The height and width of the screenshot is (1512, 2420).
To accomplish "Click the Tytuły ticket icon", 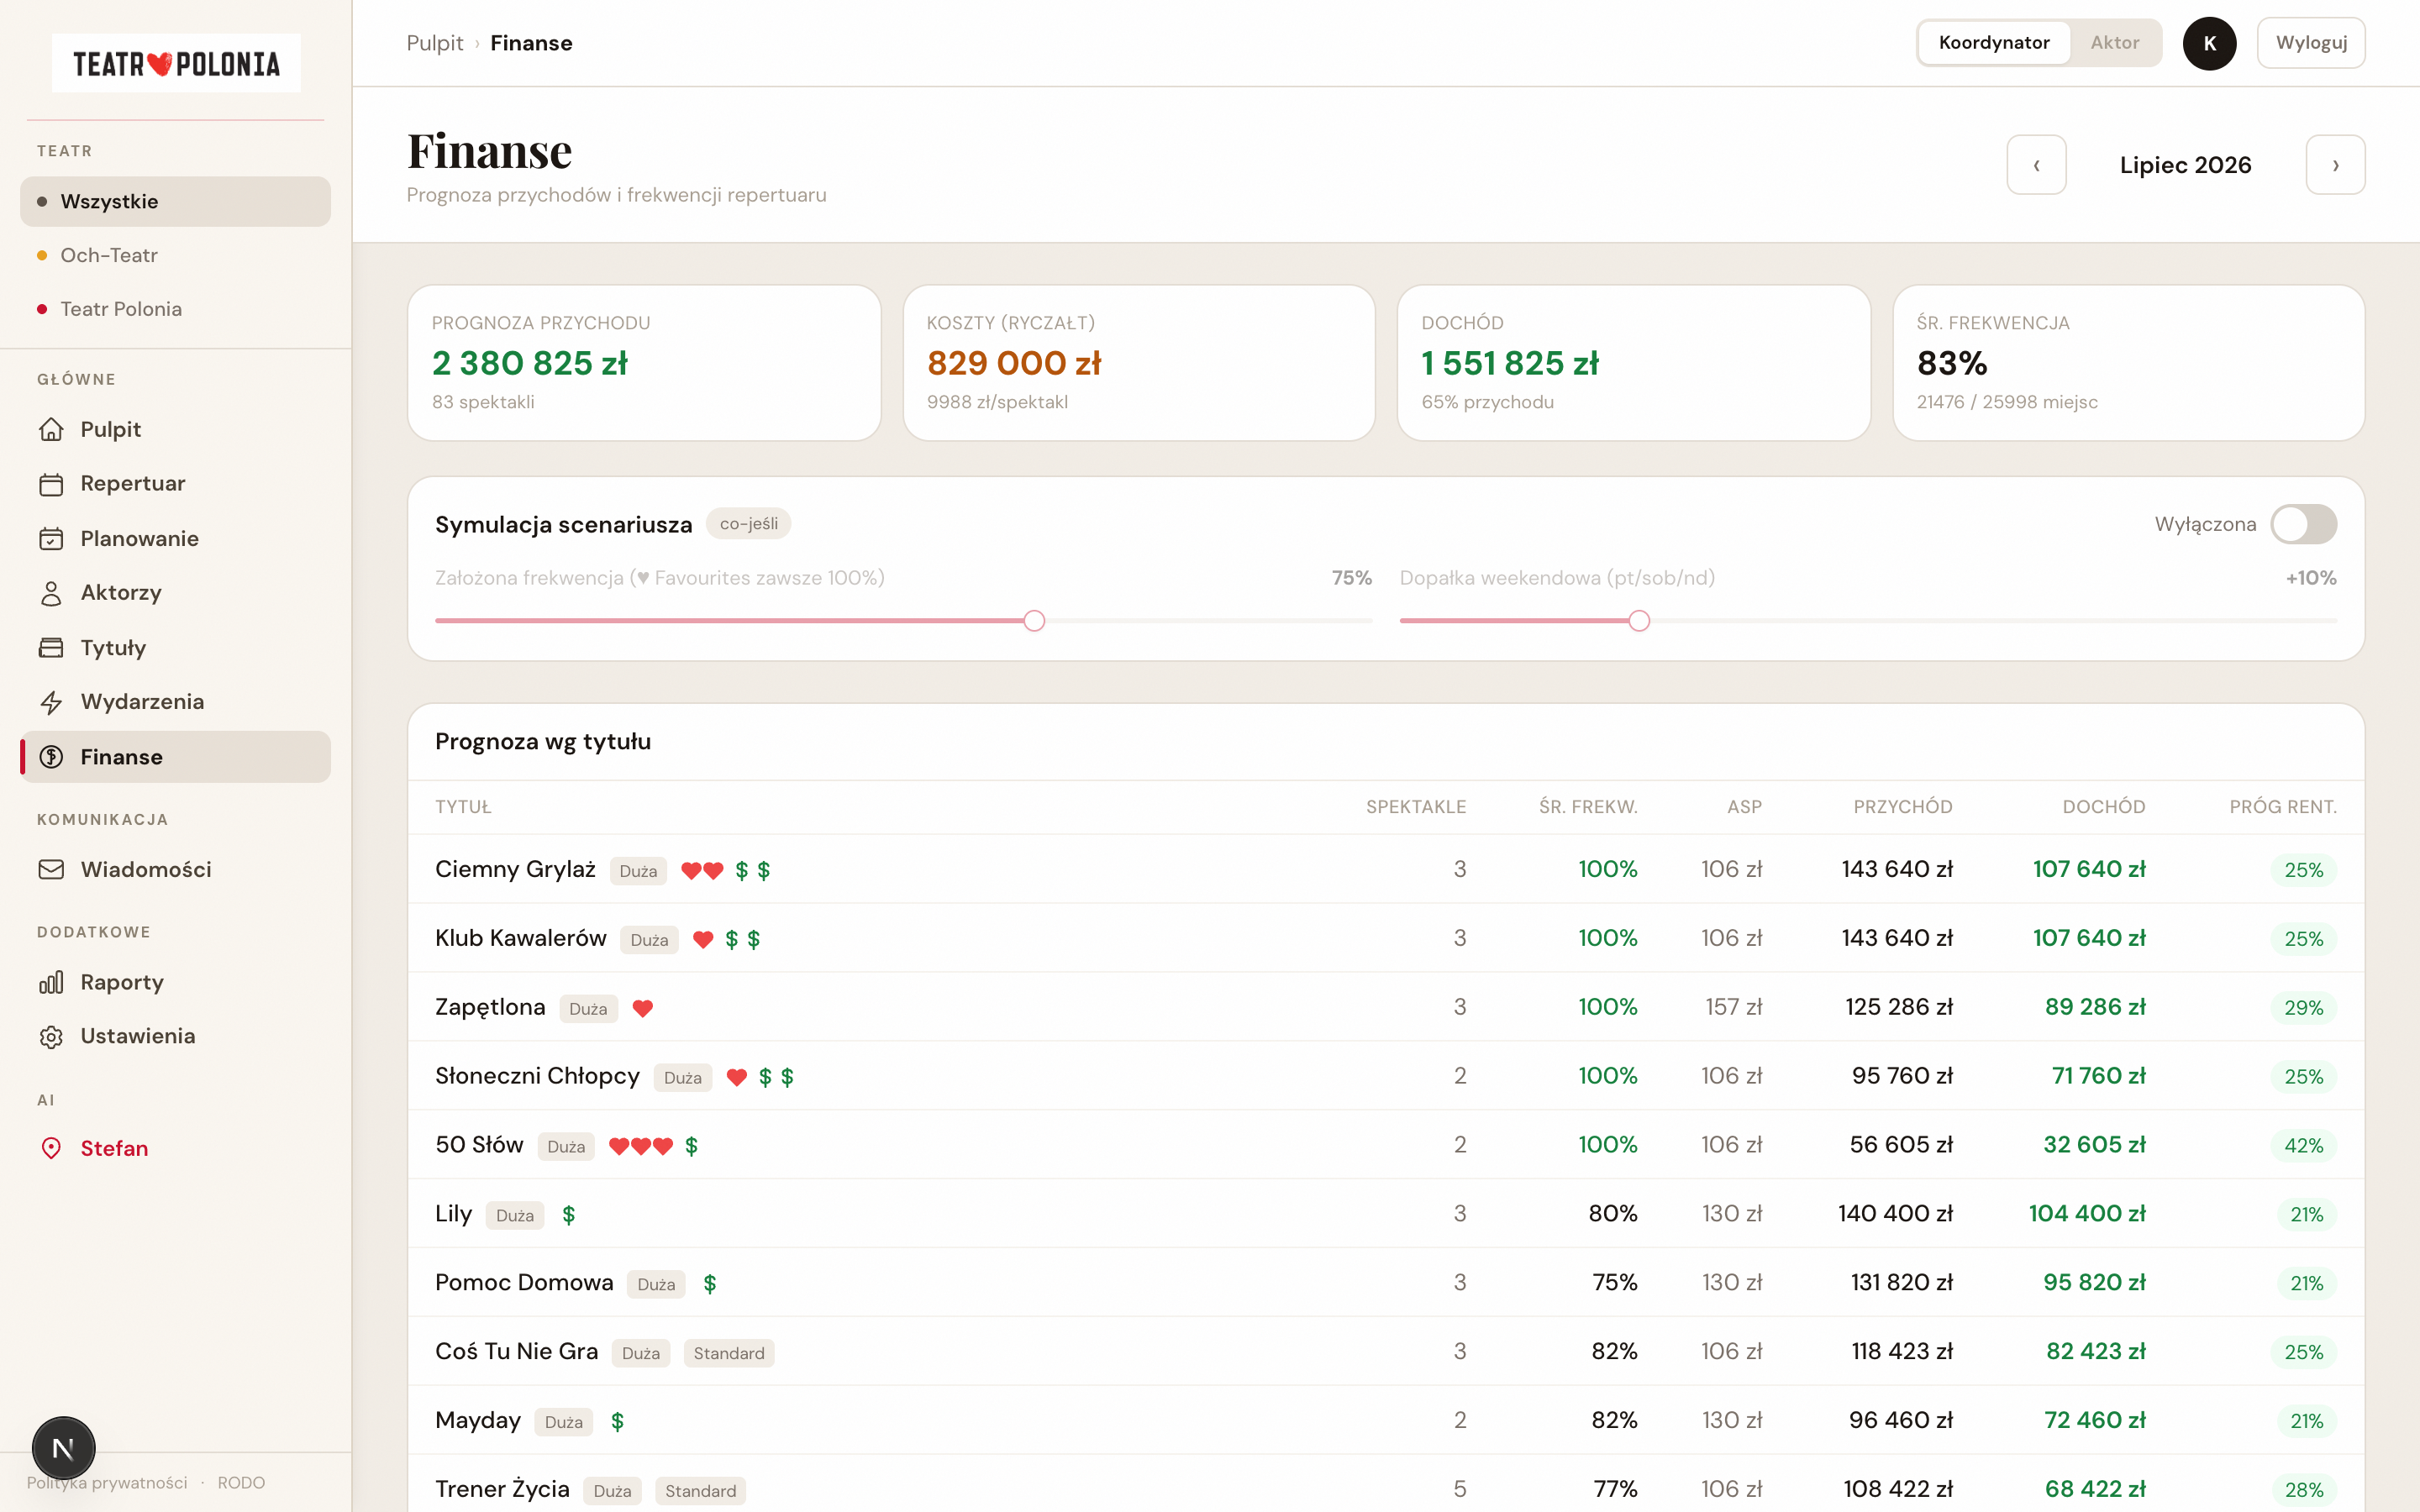I will coord(51,648).
